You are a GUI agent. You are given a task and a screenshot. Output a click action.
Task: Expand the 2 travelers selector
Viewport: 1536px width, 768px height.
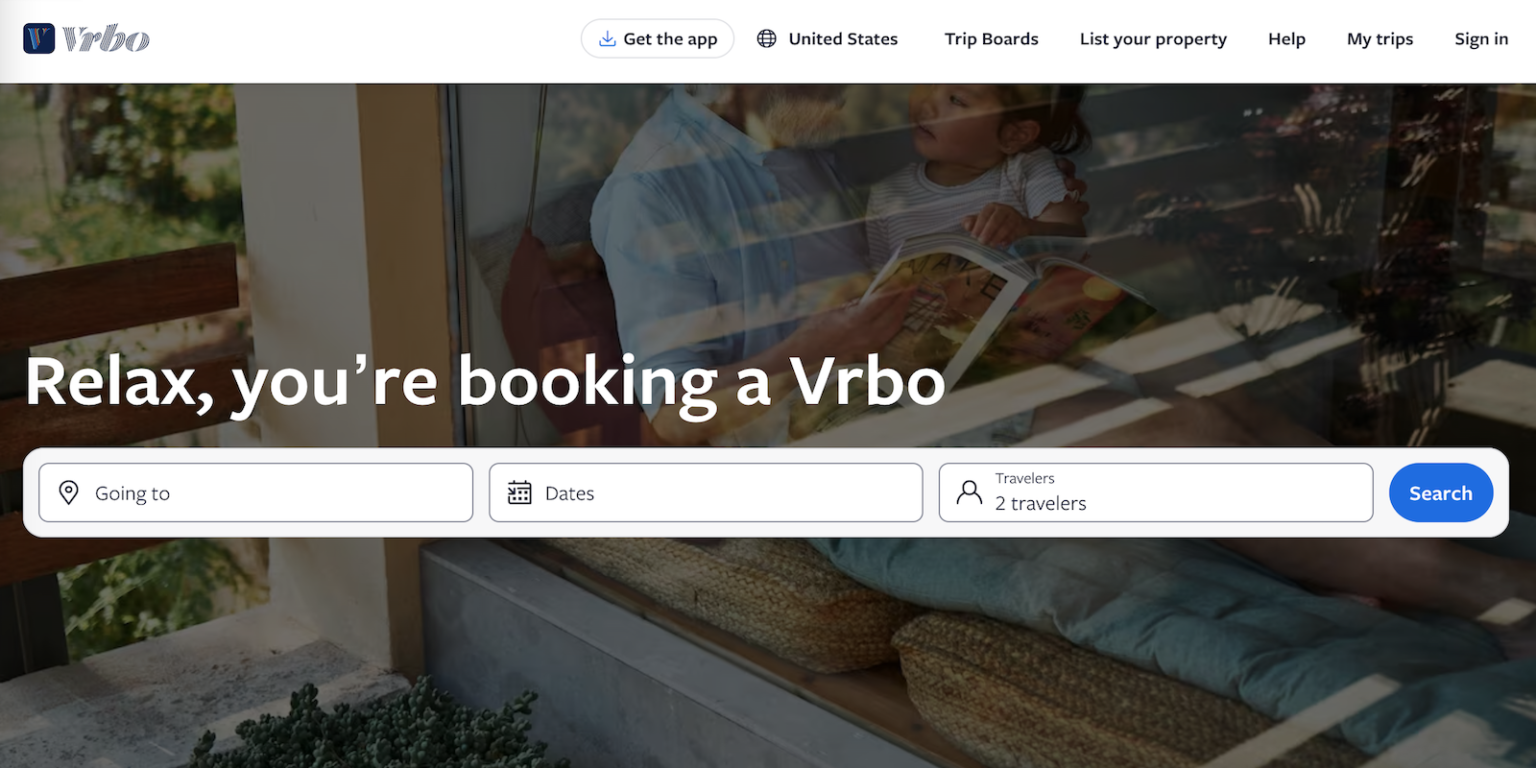pos(1156,492)
